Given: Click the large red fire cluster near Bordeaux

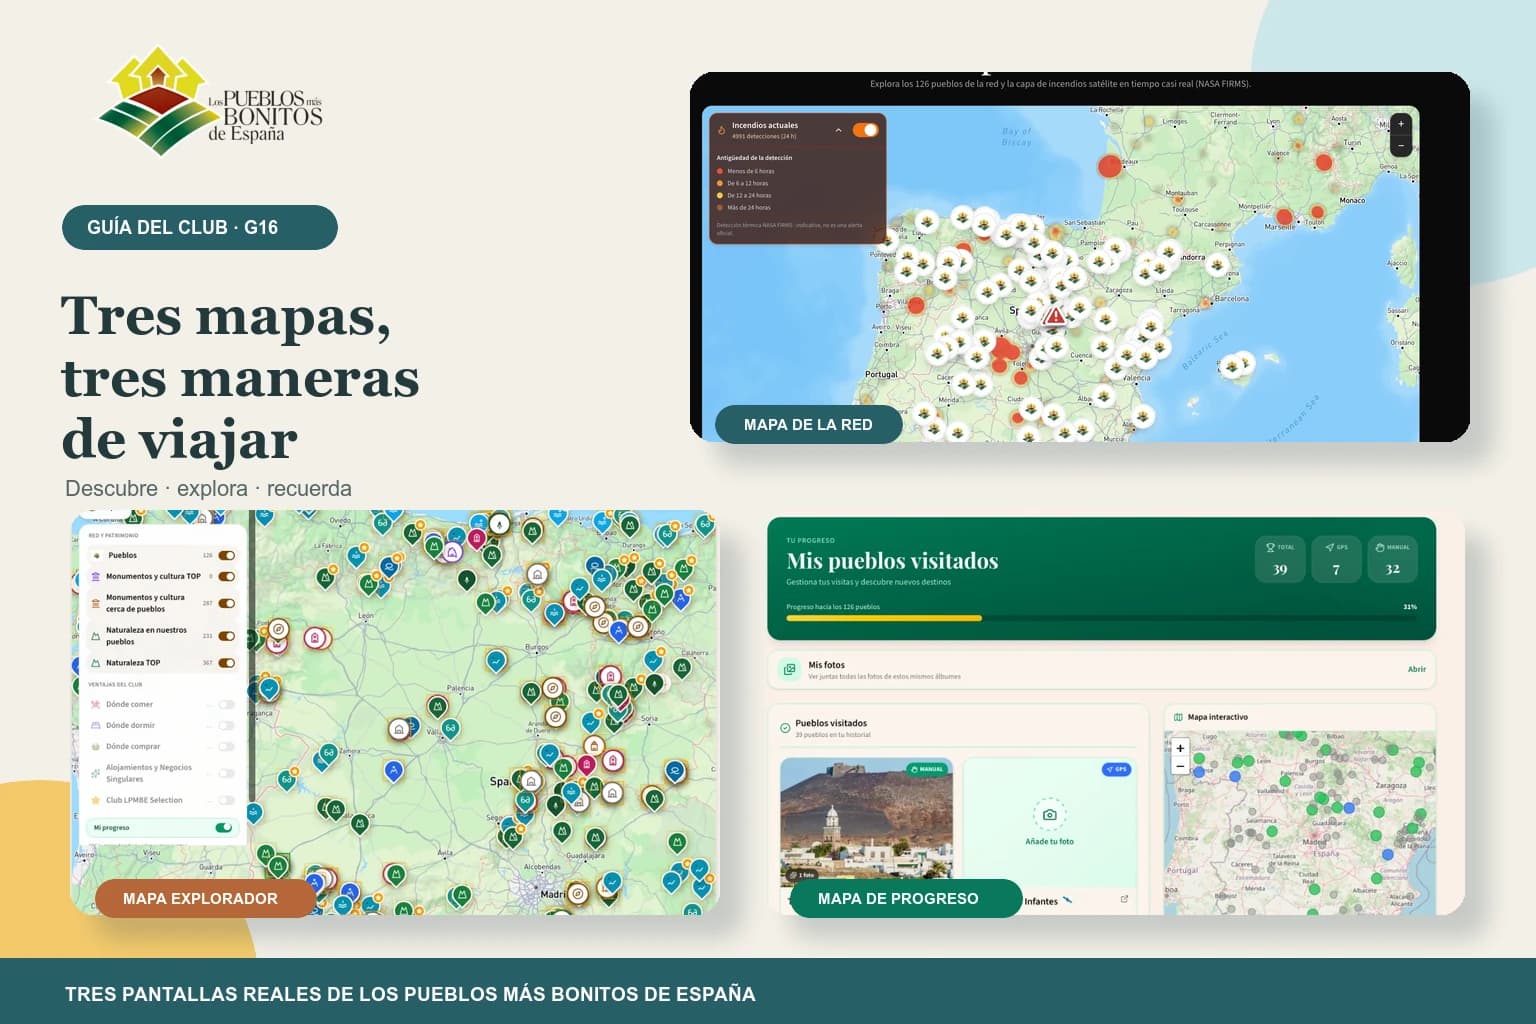Looking at the screenshot, I should pos(1110,166).
